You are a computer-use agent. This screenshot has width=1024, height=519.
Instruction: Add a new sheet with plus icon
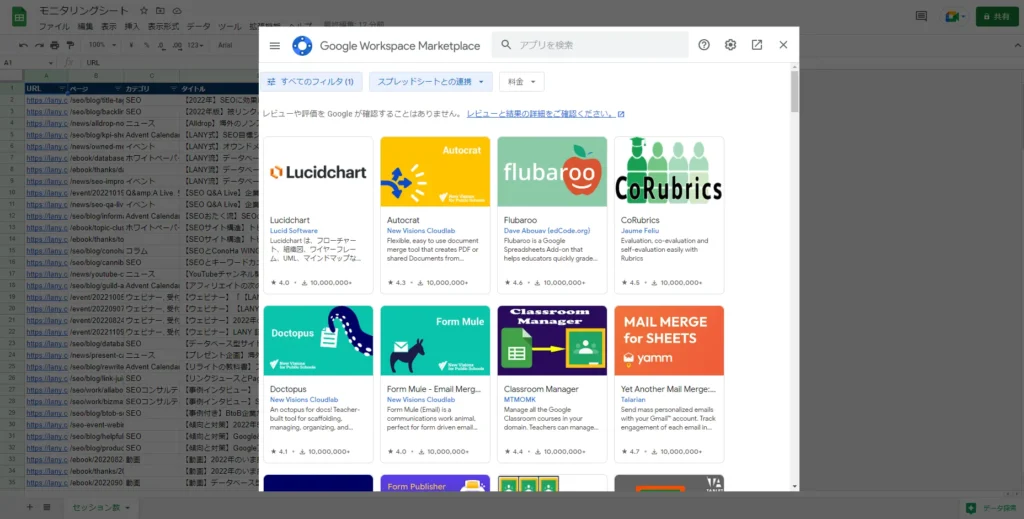(x=29, y=507)
